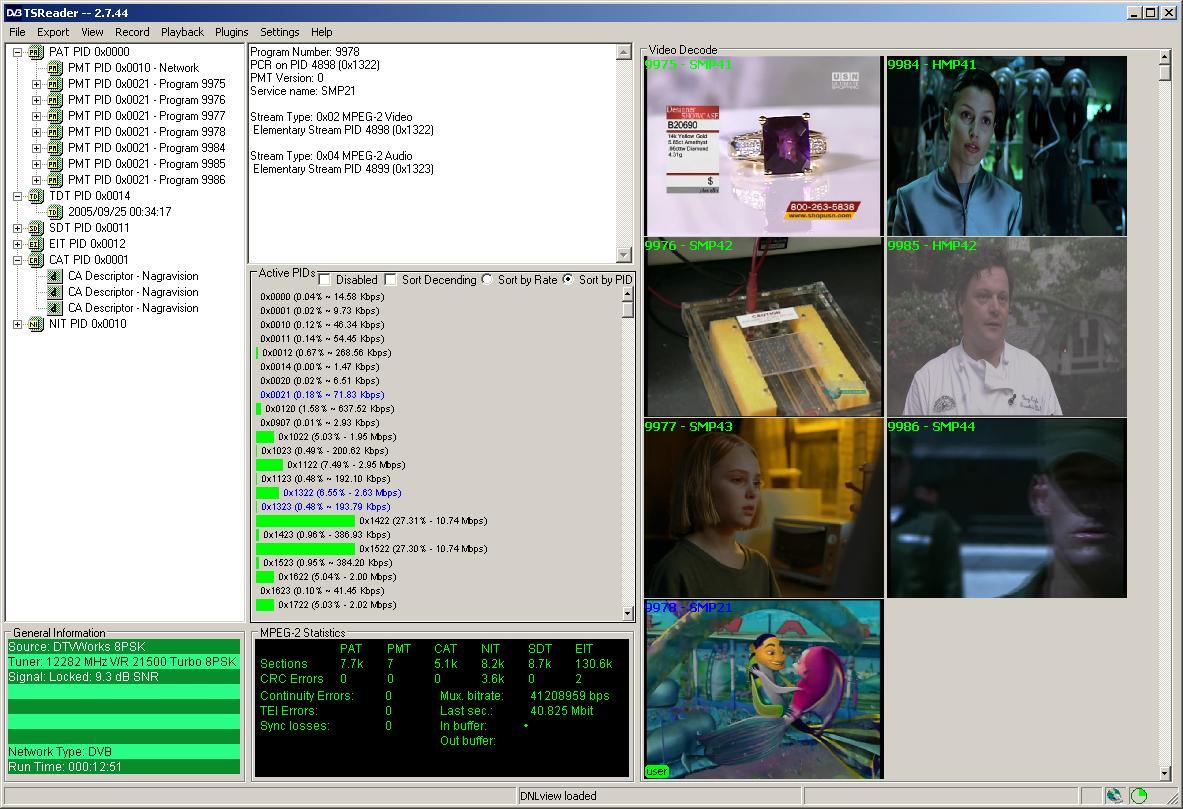
Task: Open the Settings menu
Action: pos(280,32)
